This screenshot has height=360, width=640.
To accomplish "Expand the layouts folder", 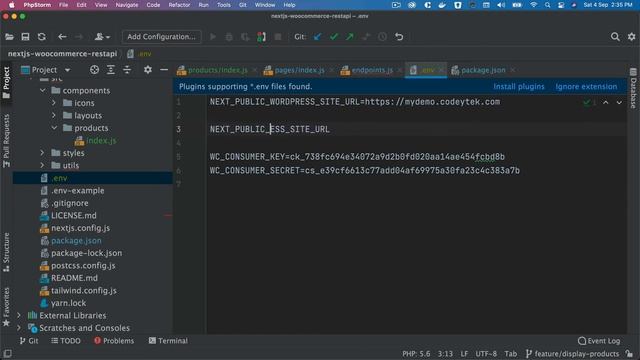I will [54, 116].
